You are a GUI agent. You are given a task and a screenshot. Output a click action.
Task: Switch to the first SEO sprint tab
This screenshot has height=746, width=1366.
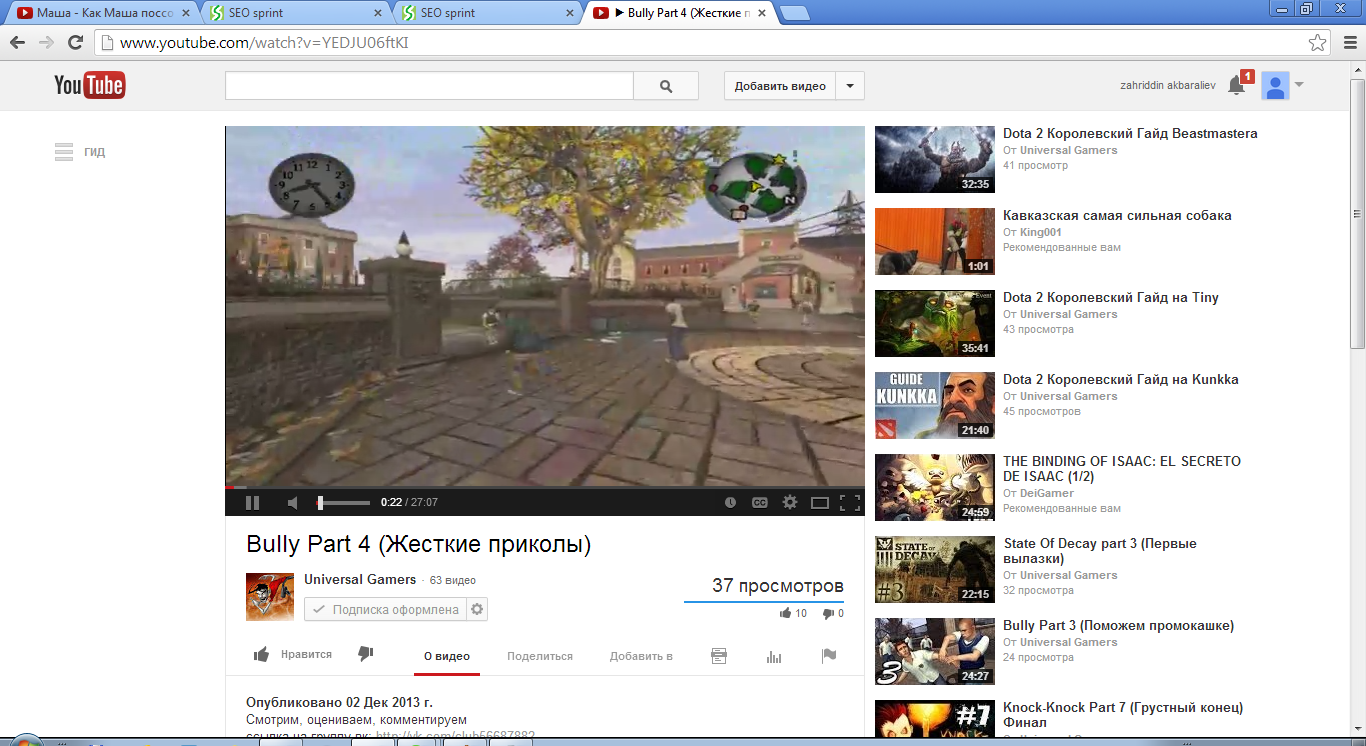(x=294, y=13)
